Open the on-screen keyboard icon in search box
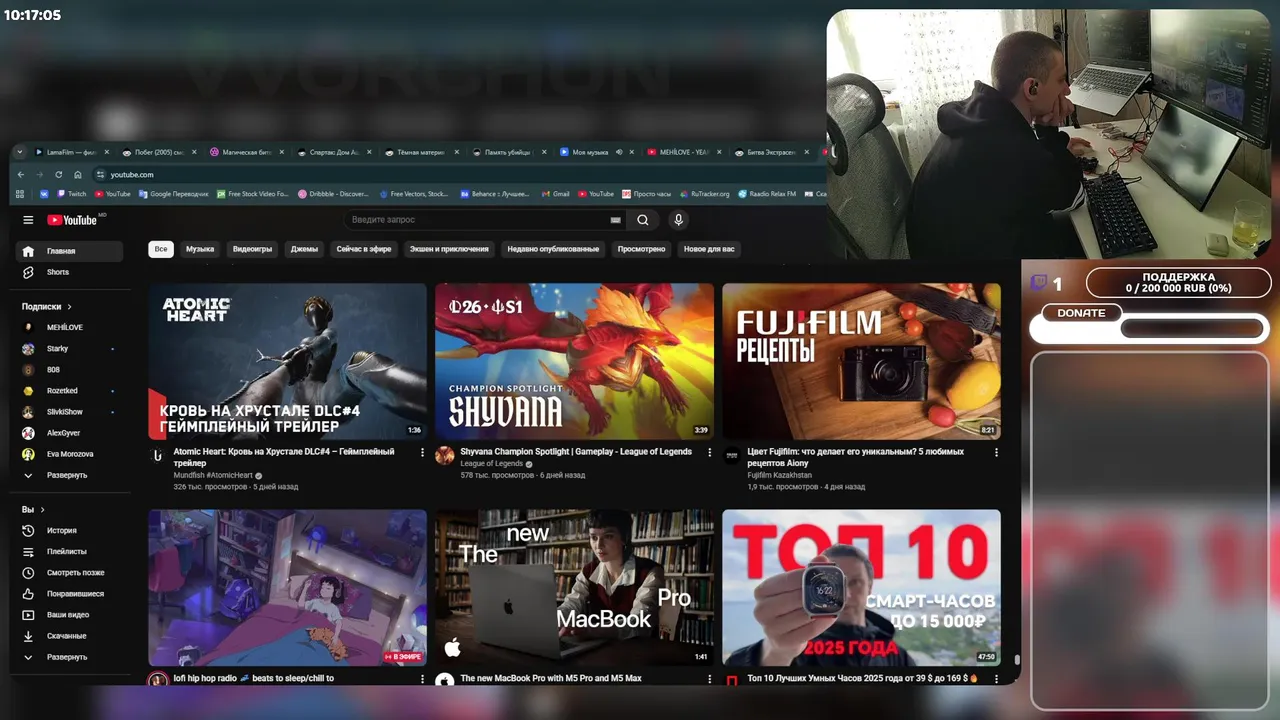This screenshot has width=1280, height=720. (615, 220)
